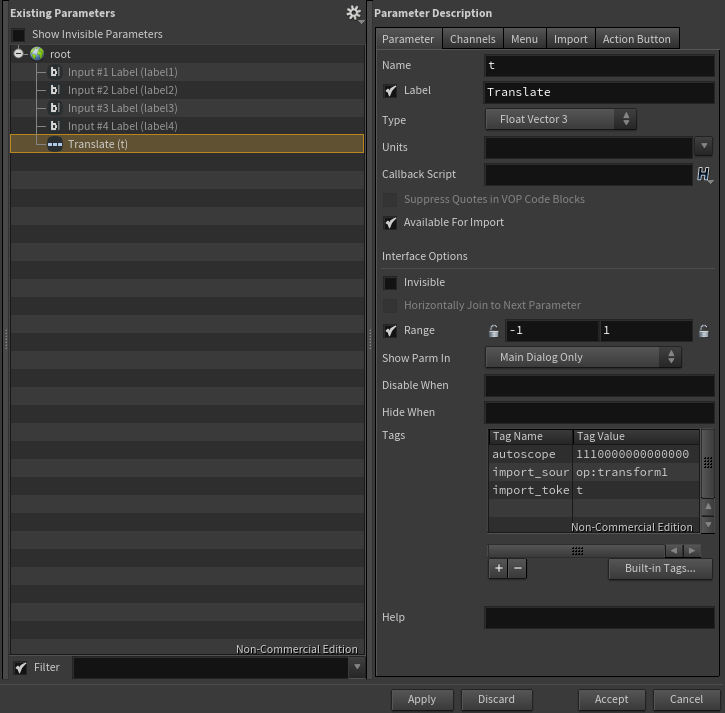Click the label icon of Input #4 Label

coord(55,126)
